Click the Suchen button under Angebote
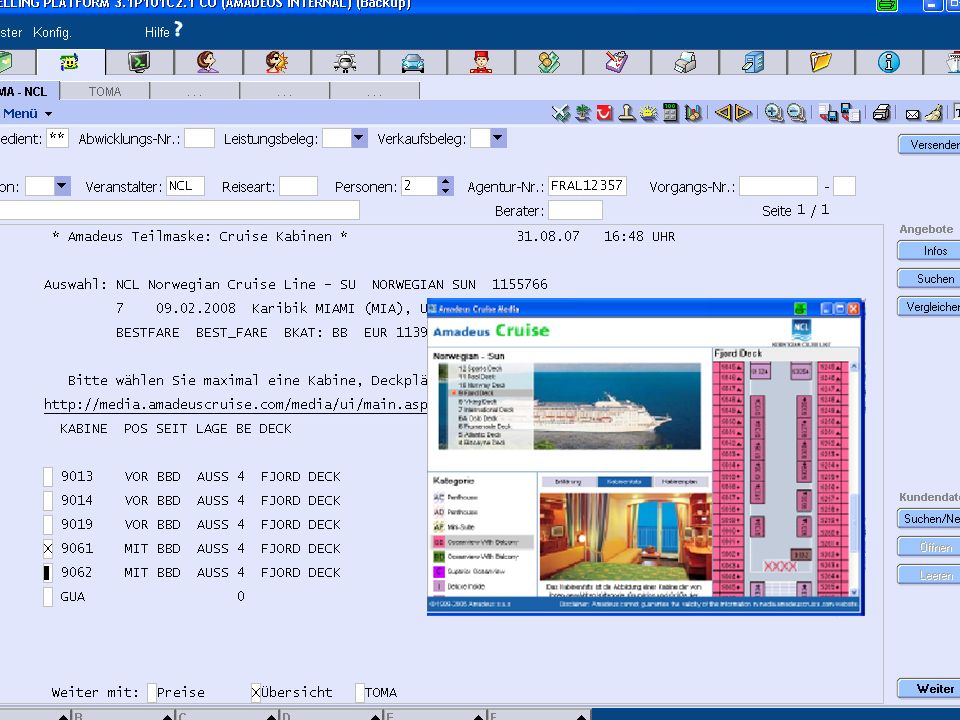This screenshot has width=960, height=720. click(x=929, y=279)
